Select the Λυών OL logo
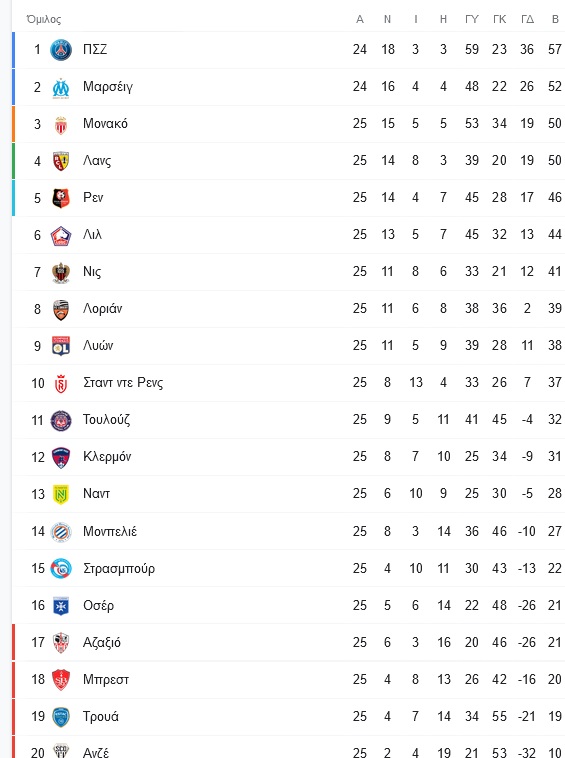Image resolution: width=565 pixels, height=758 pixels. tap(61, 346)
